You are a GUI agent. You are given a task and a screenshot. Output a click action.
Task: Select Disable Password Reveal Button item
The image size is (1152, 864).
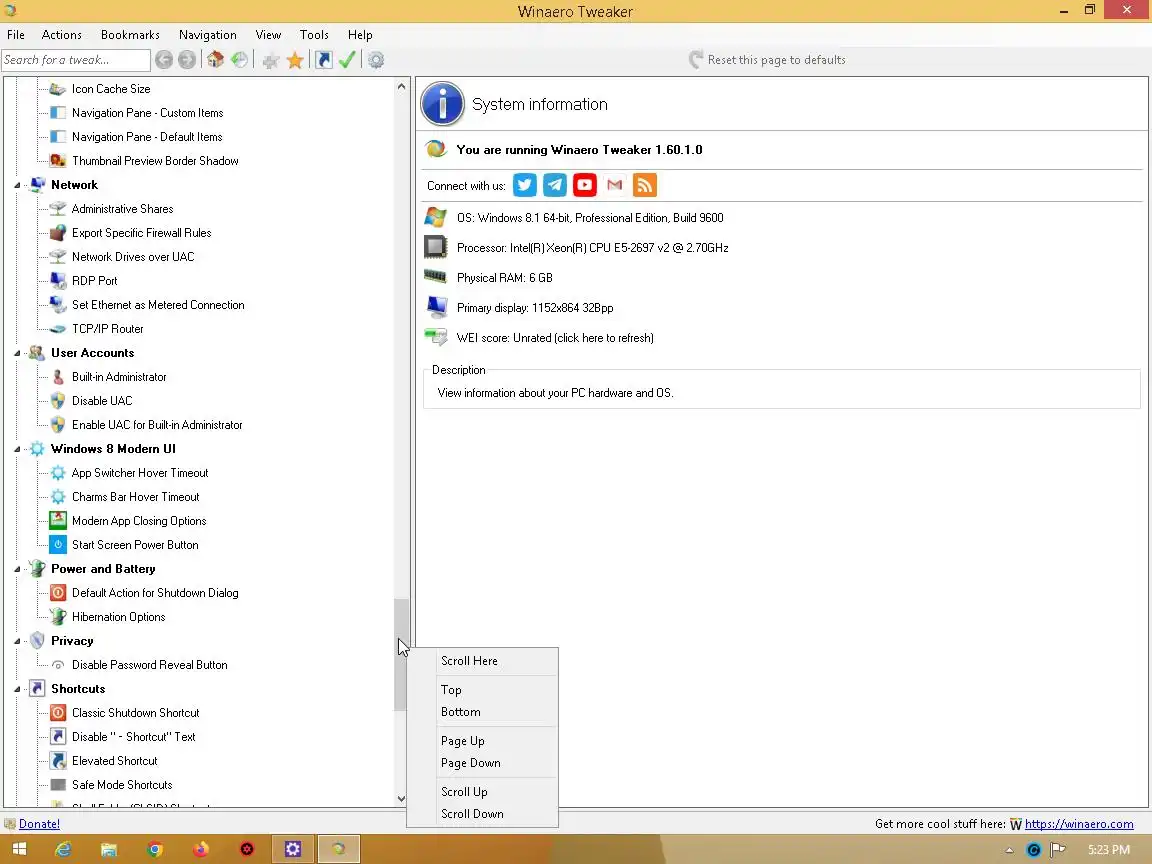click(x=149, y=665)
